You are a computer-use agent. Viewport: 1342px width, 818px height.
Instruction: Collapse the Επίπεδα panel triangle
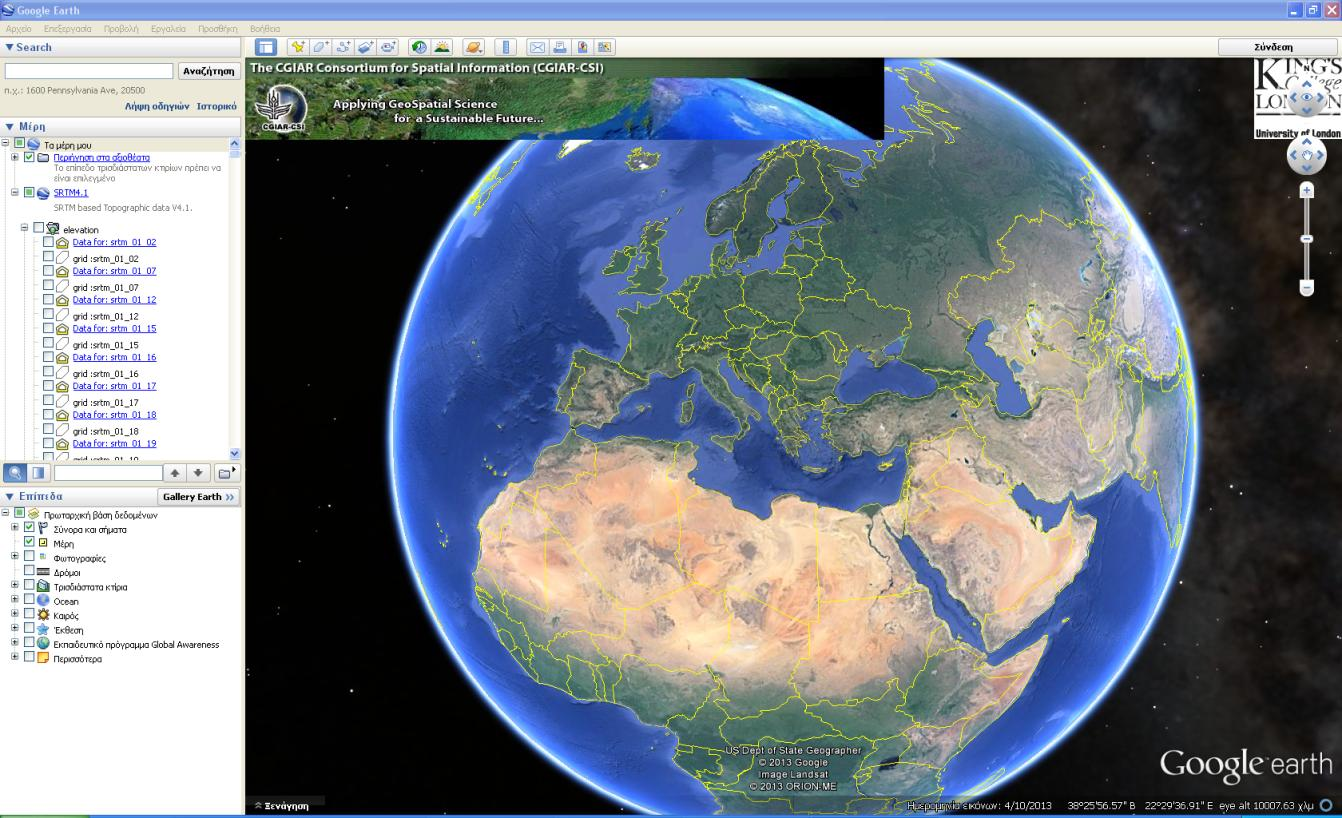[9, 497]
